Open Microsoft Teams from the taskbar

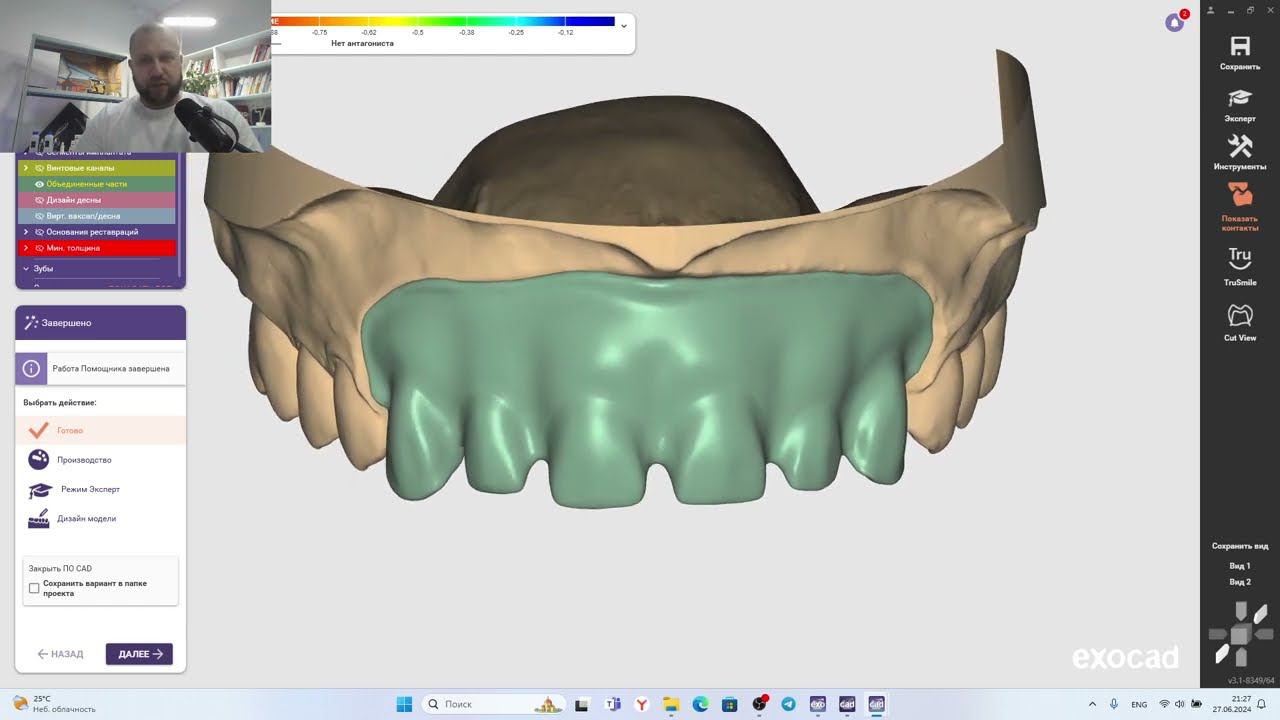(x=614, y=704)
